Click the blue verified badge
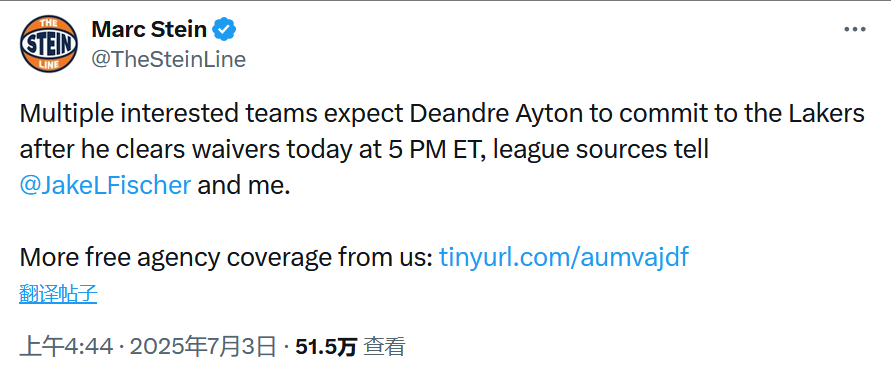Screen dimensions: 891x381 point(224,29)
